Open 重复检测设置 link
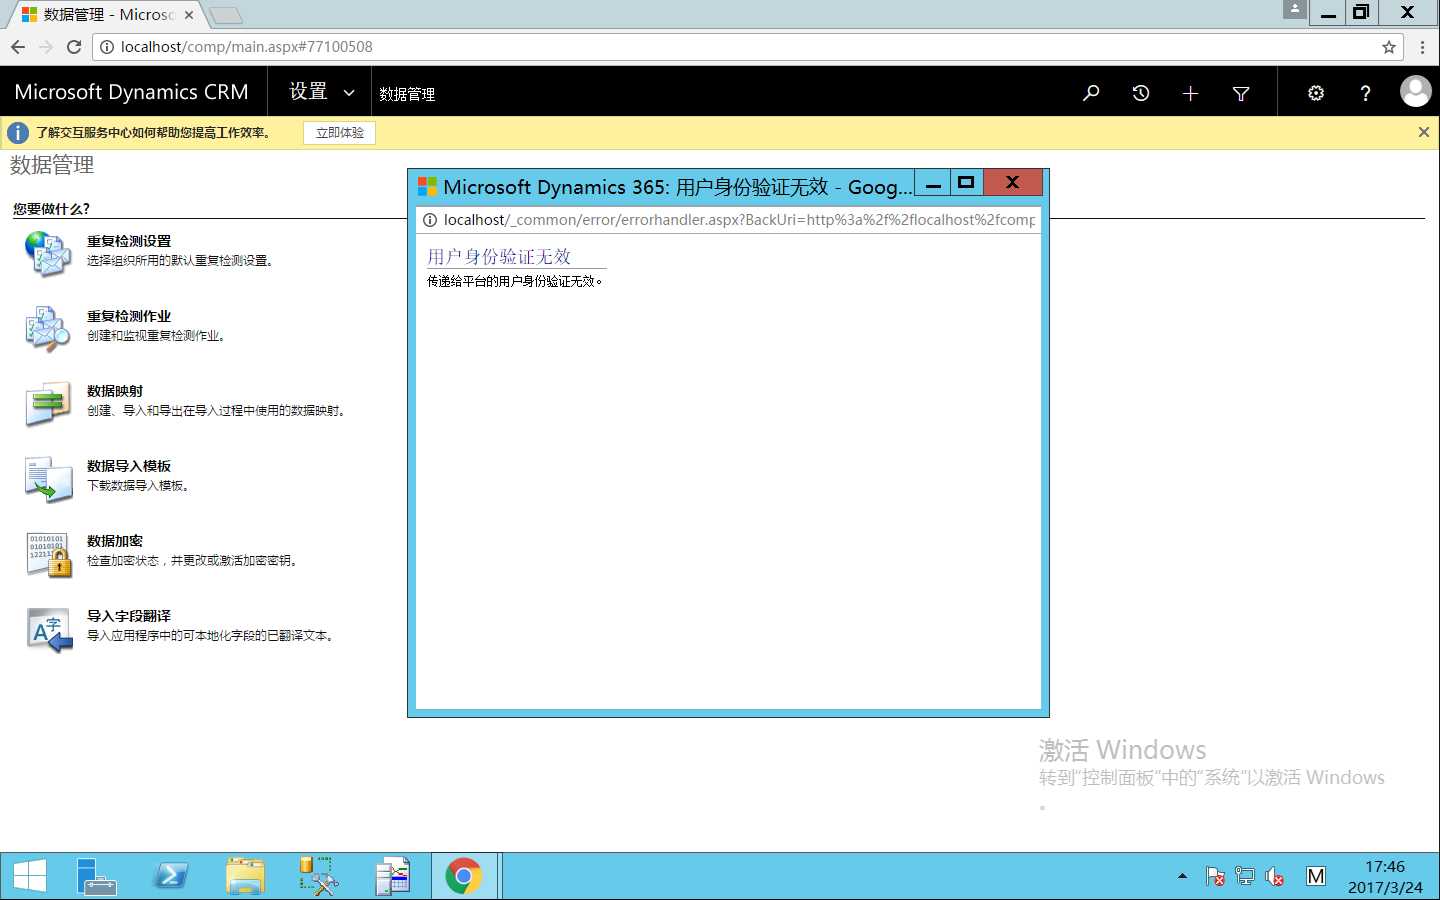1440x900 pixels. pyautogui.click(x=129, y=241)
